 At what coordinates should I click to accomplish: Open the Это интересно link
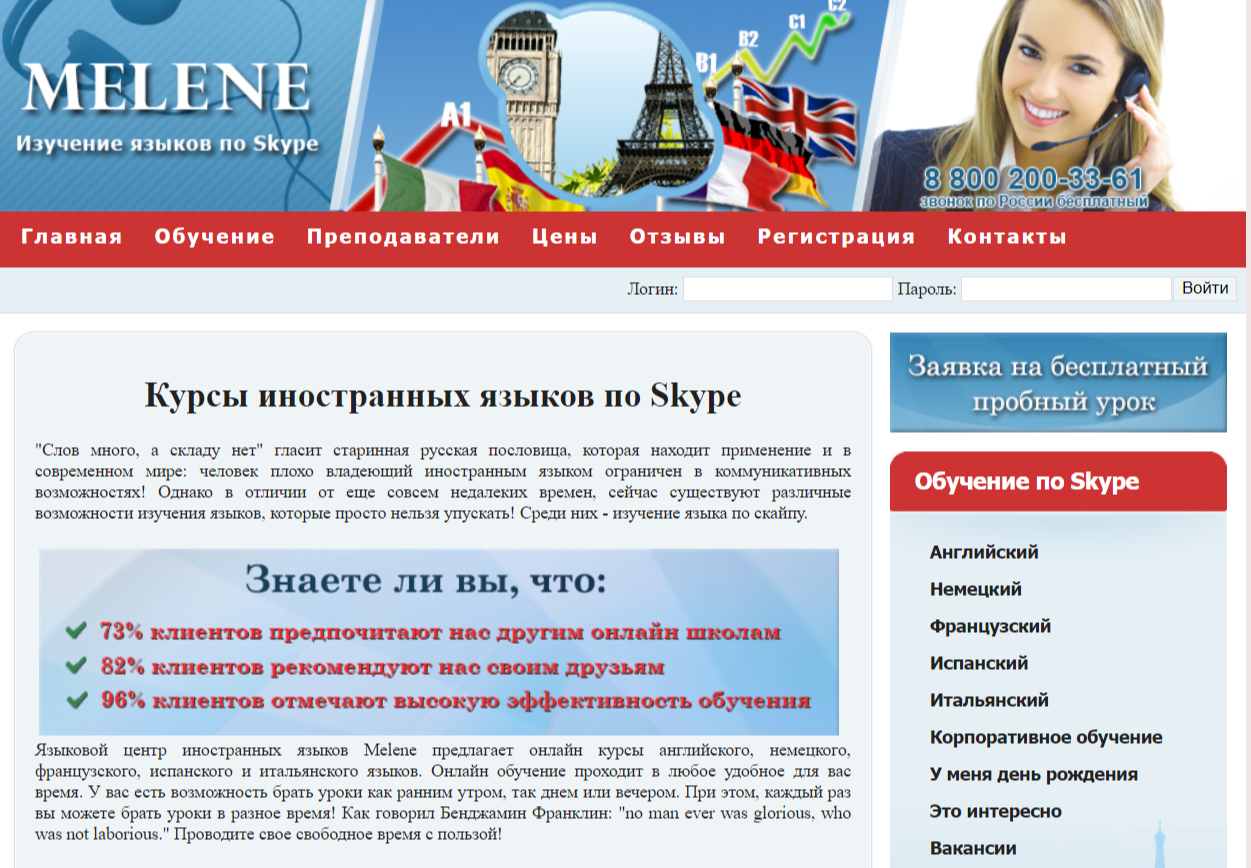tap(995, 811)
